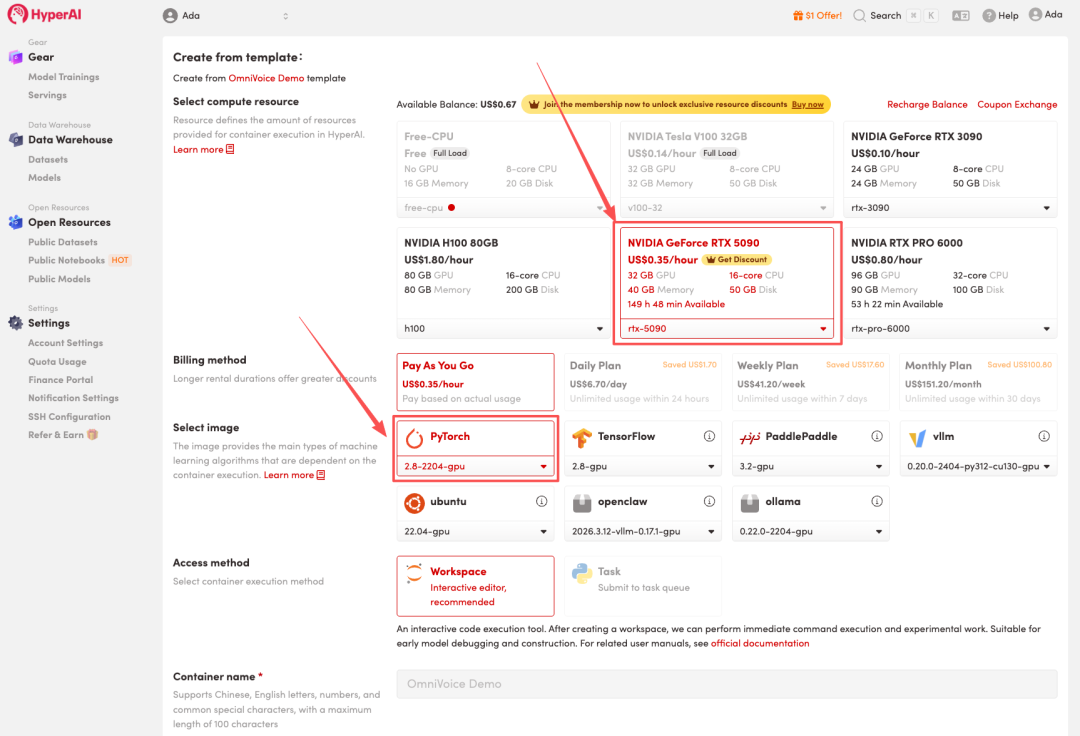Click the PyTorch logo icon
1080x736 pixels.
tap(414, 437)
